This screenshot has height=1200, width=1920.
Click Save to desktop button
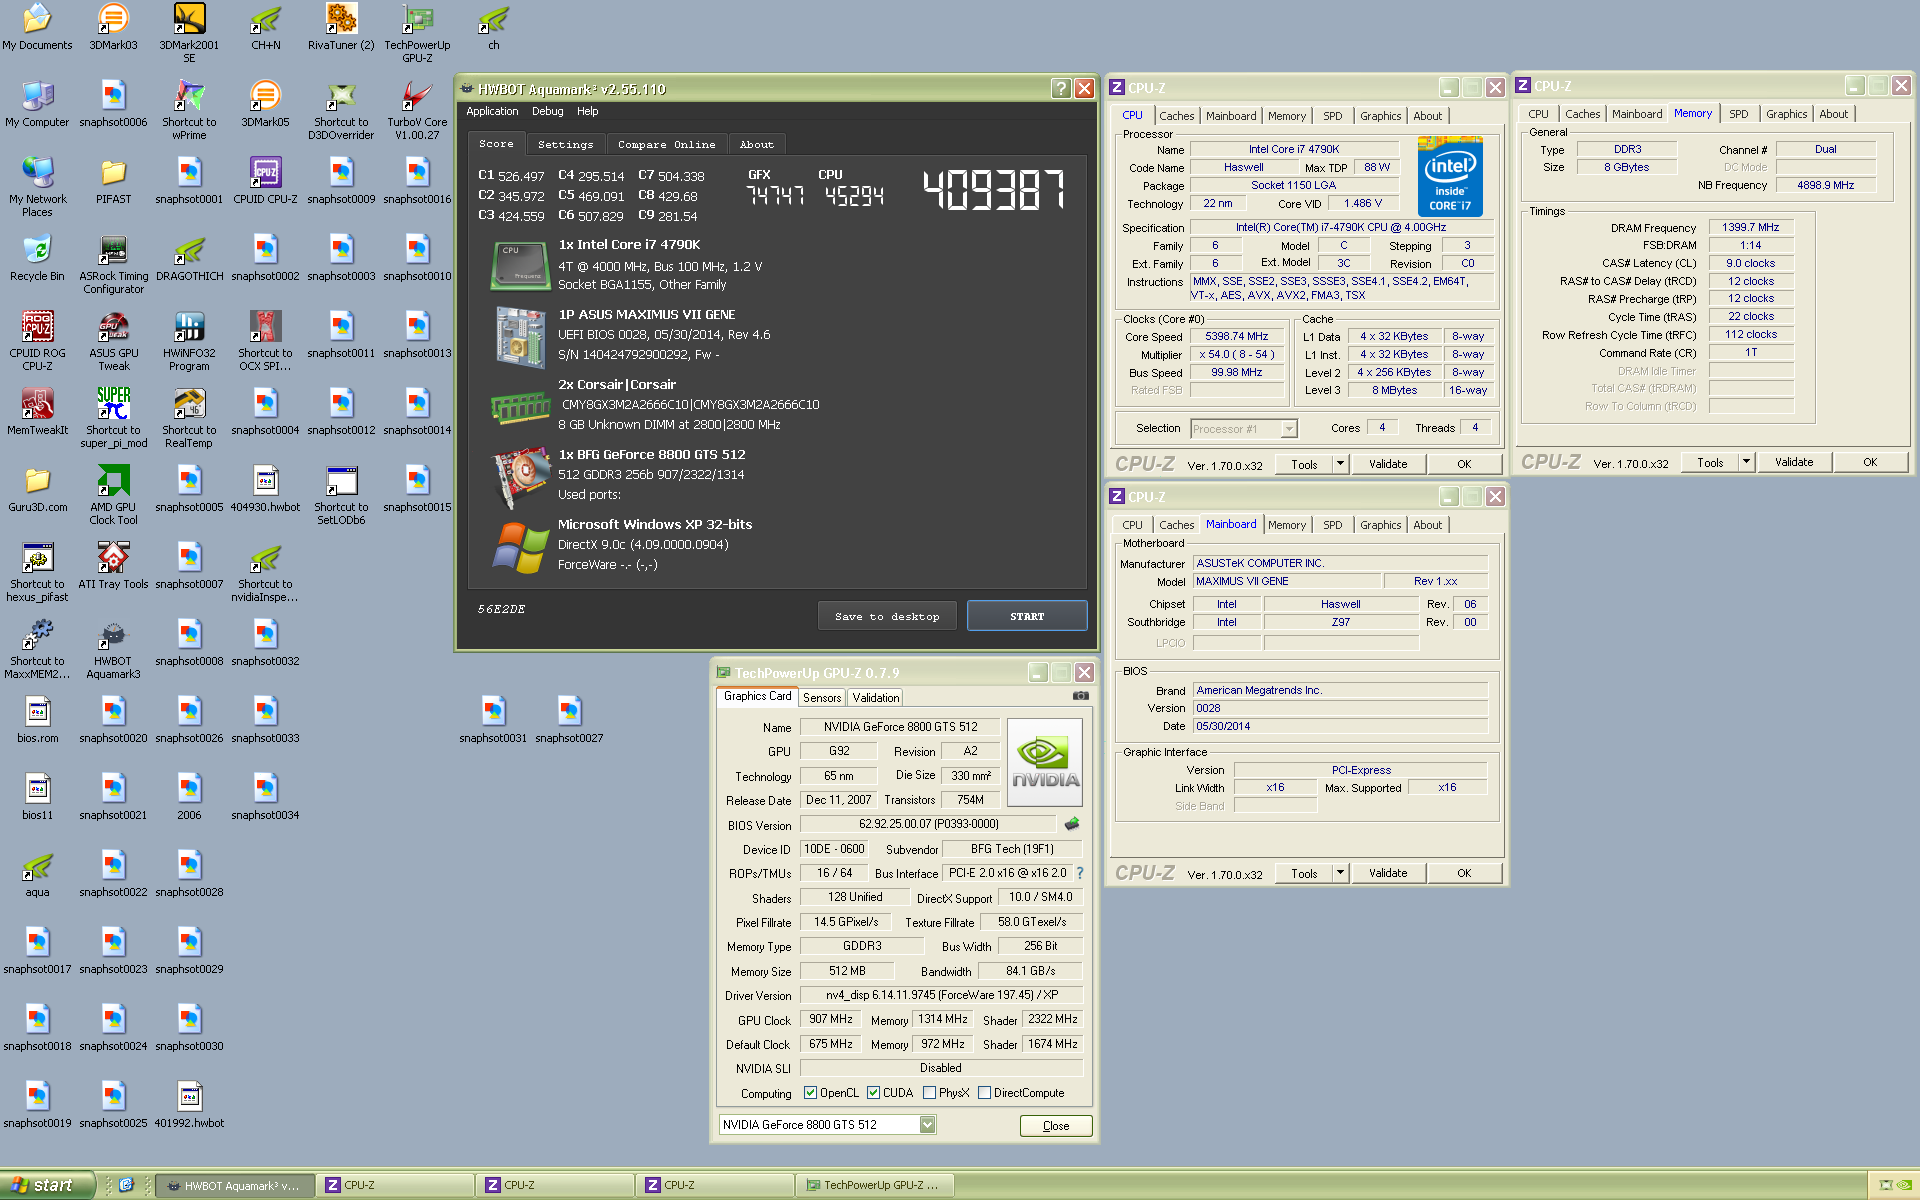click(887, 617)
